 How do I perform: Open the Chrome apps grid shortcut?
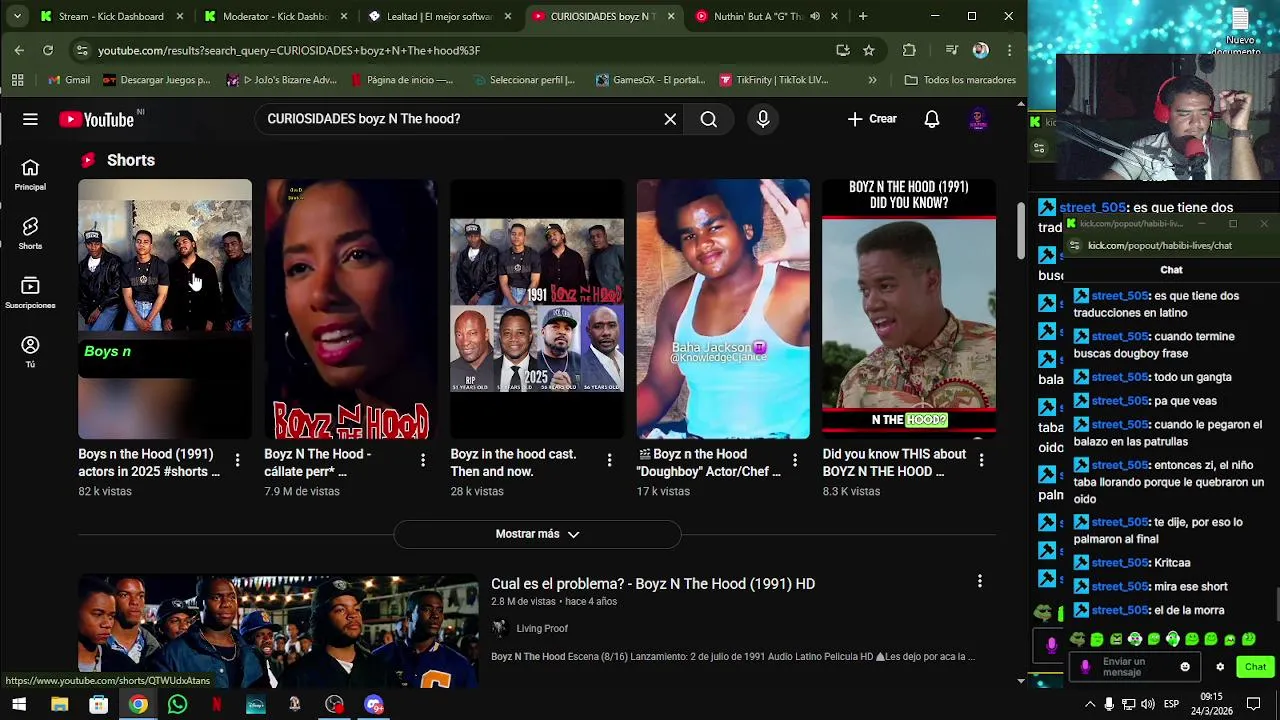(x=18, y=80)
